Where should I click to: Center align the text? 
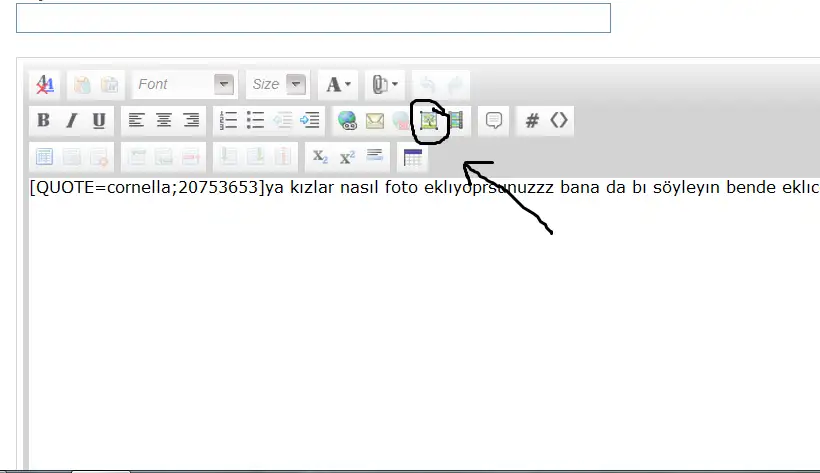pos(163,121)
